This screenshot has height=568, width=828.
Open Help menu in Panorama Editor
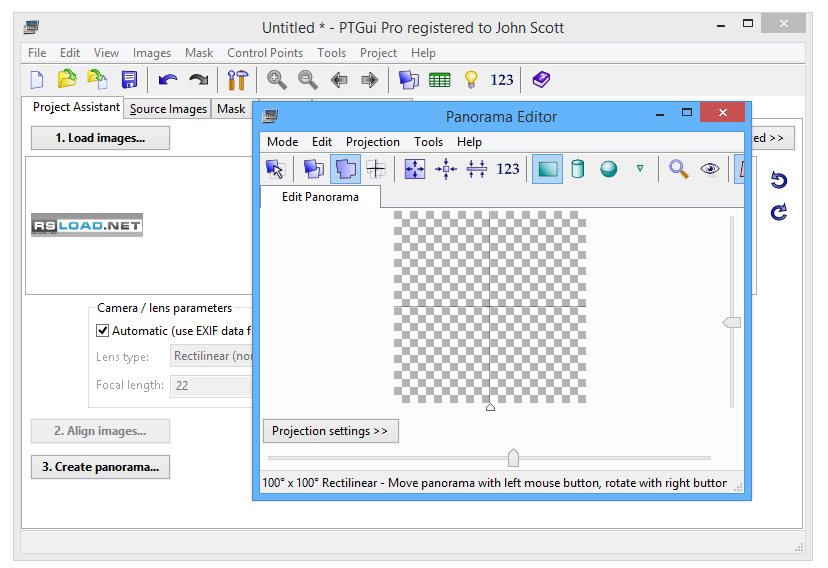(x=469, y=142)
